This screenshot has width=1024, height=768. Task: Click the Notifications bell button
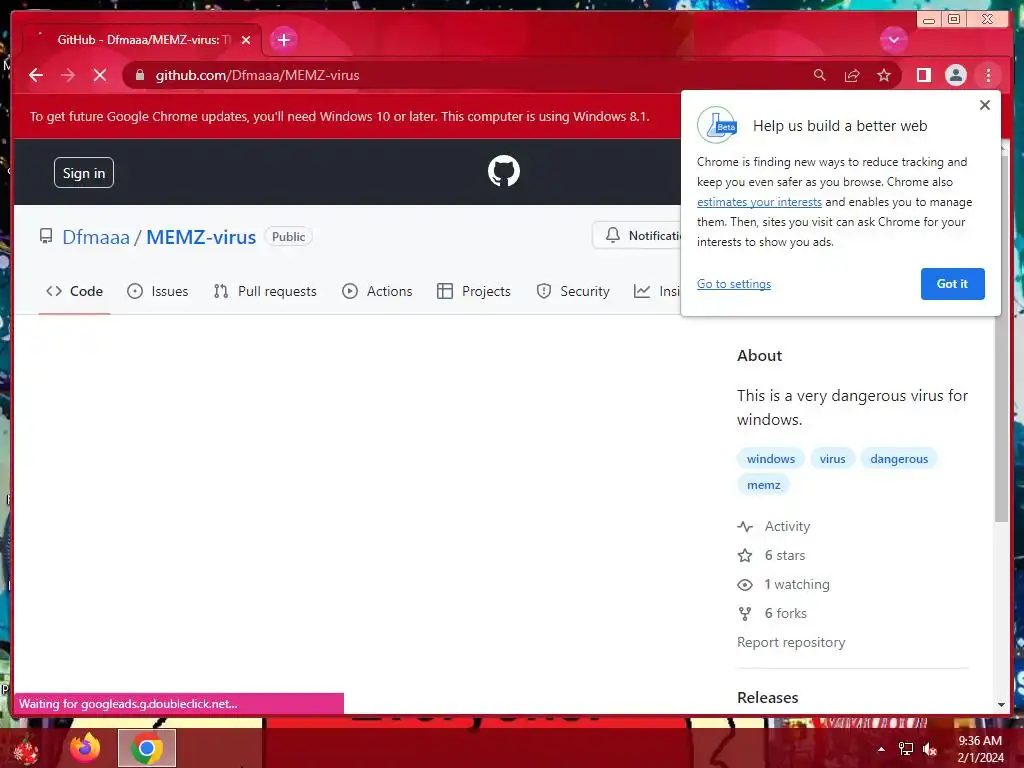point(637,235)
